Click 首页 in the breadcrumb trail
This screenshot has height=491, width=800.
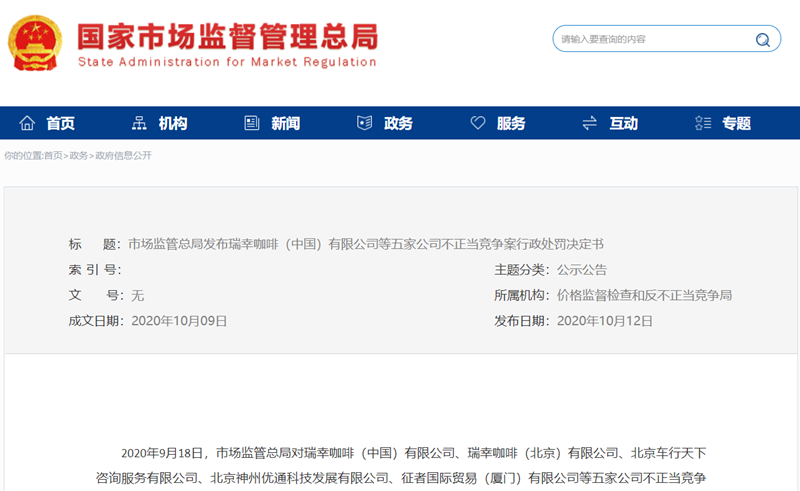53,156
